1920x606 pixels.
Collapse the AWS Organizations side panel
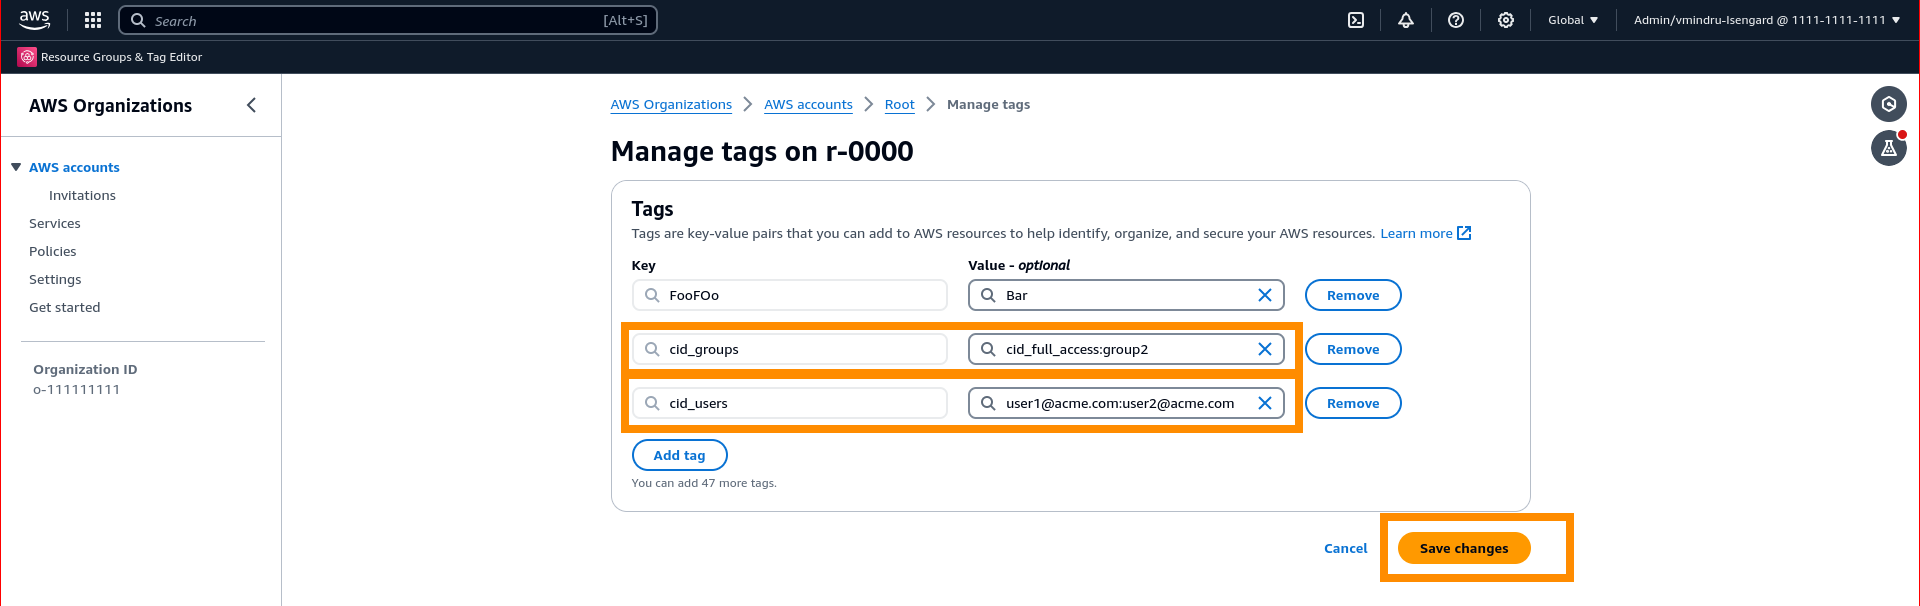[251, 105]
